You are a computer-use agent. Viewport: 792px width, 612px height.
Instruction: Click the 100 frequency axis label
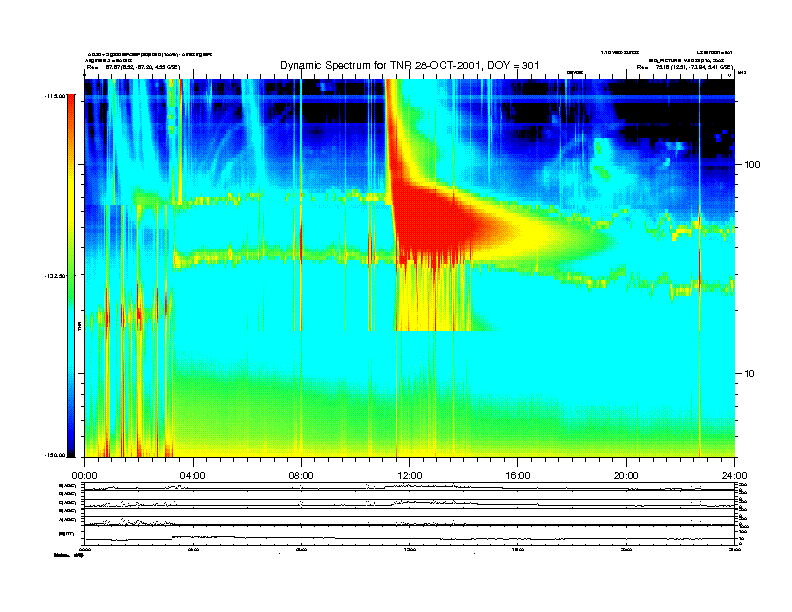click(753, 165)
